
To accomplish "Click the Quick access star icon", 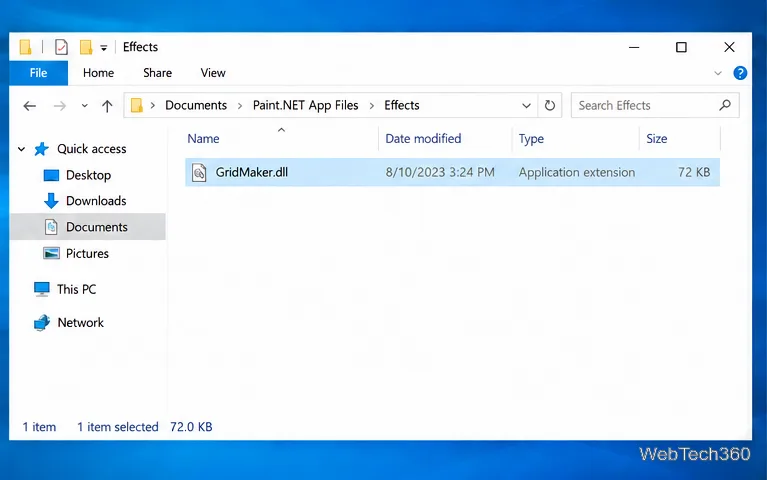I will [x=42, y=149].
